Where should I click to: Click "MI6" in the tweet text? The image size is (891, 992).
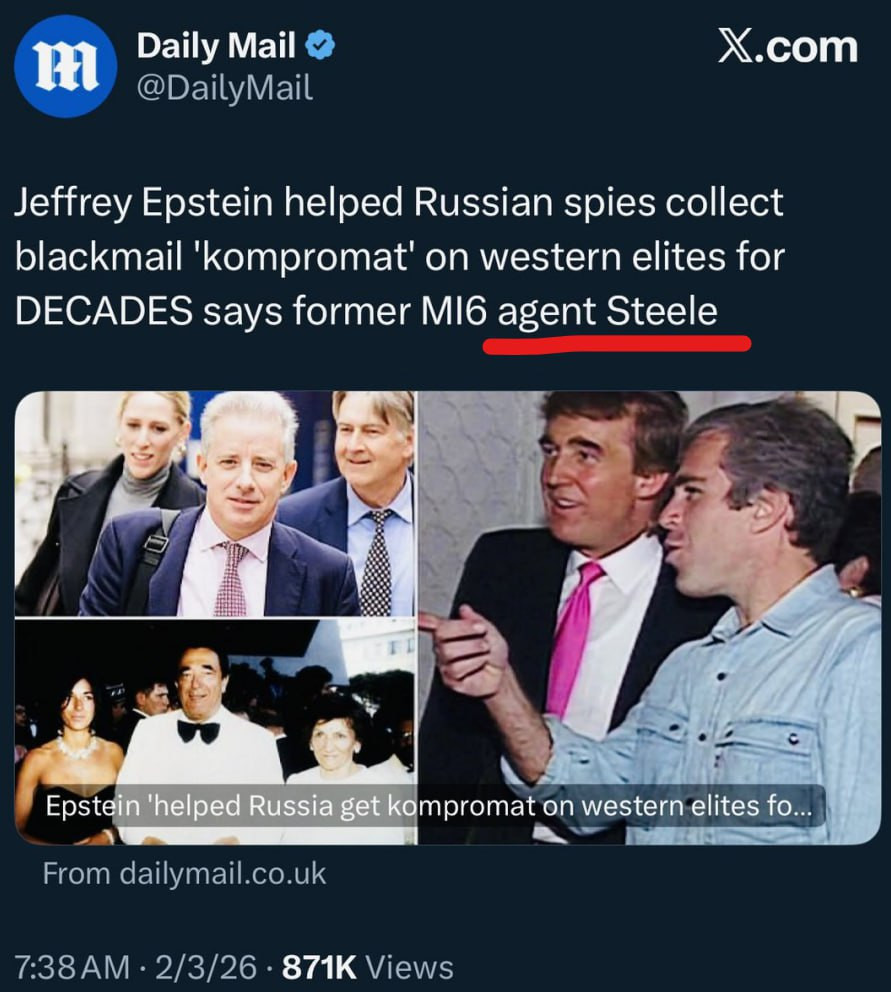(x=453, y=312)
